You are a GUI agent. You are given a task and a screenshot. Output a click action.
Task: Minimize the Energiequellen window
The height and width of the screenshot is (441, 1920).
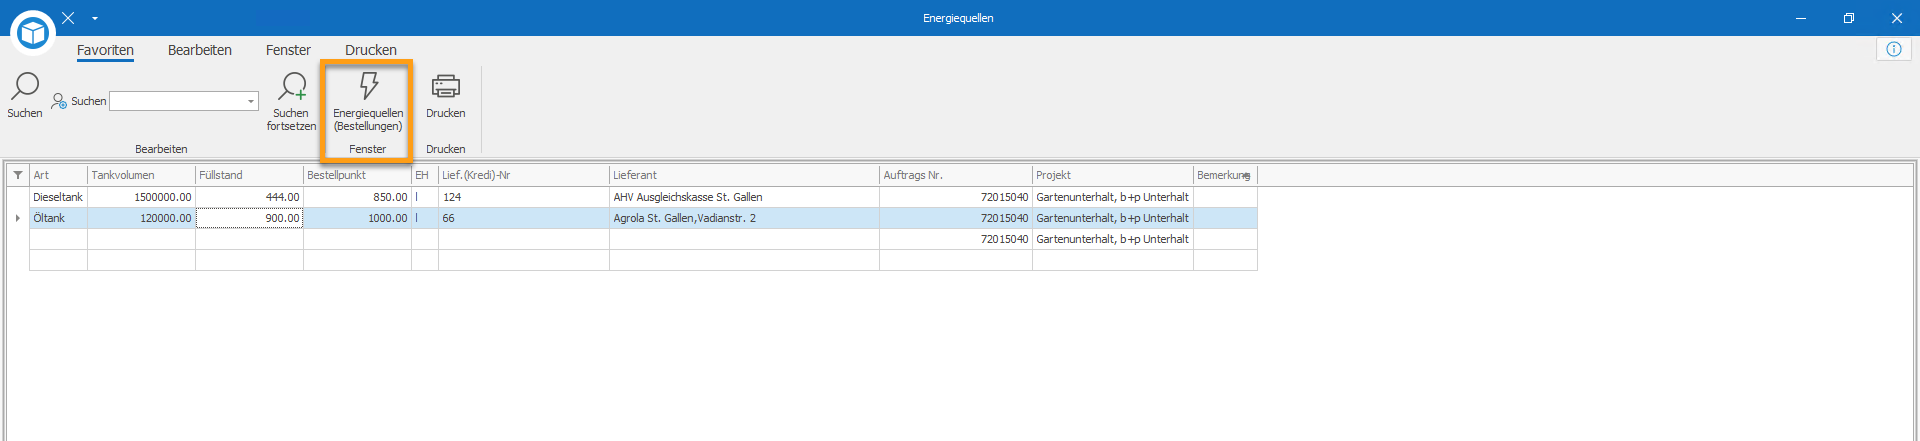(1801, 18)
